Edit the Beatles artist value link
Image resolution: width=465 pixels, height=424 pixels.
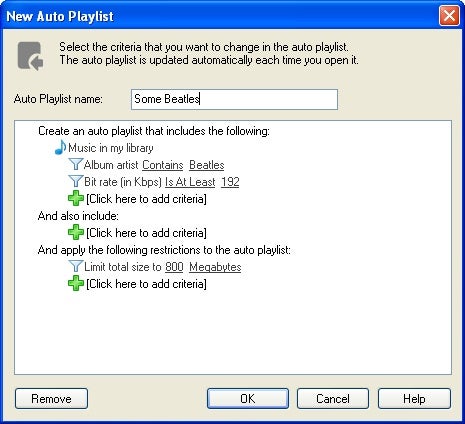207,165
